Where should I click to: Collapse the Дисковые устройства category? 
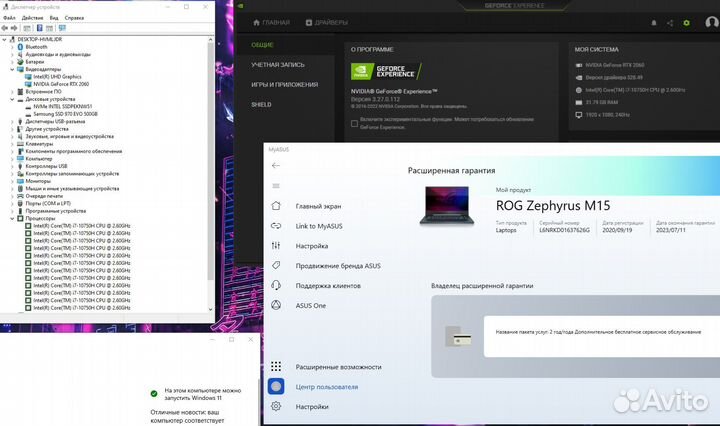[x=12, y=99]
